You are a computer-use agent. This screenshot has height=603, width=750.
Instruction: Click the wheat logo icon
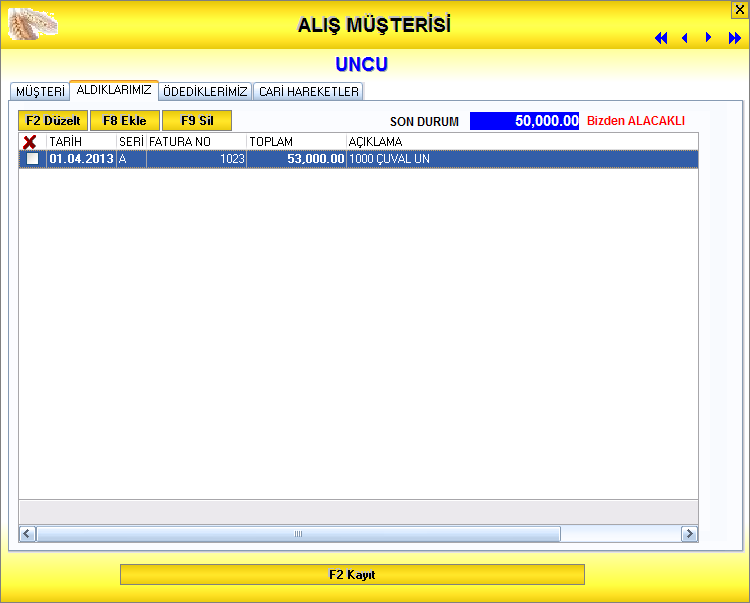32,23
